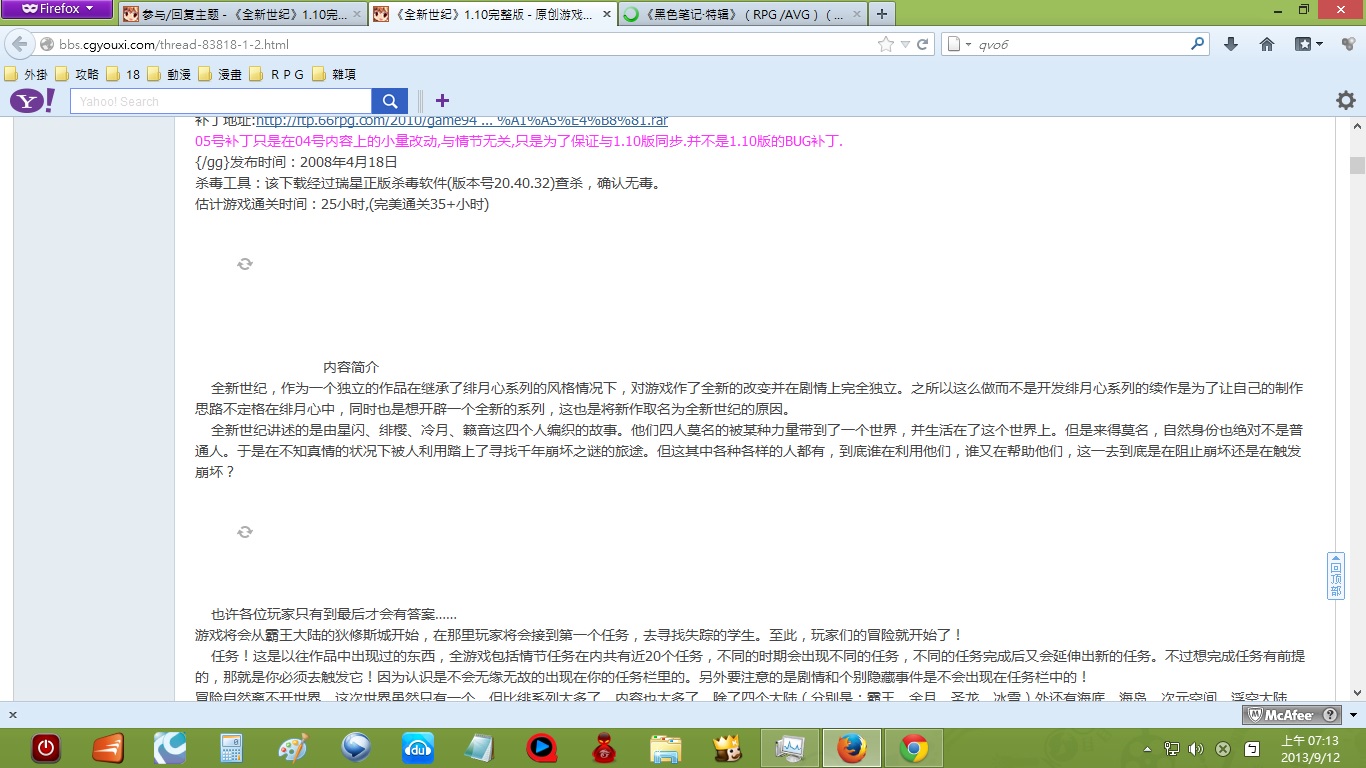
Task: Click the Yahoo search magnifier button
Action: click(x=390, y=101)
